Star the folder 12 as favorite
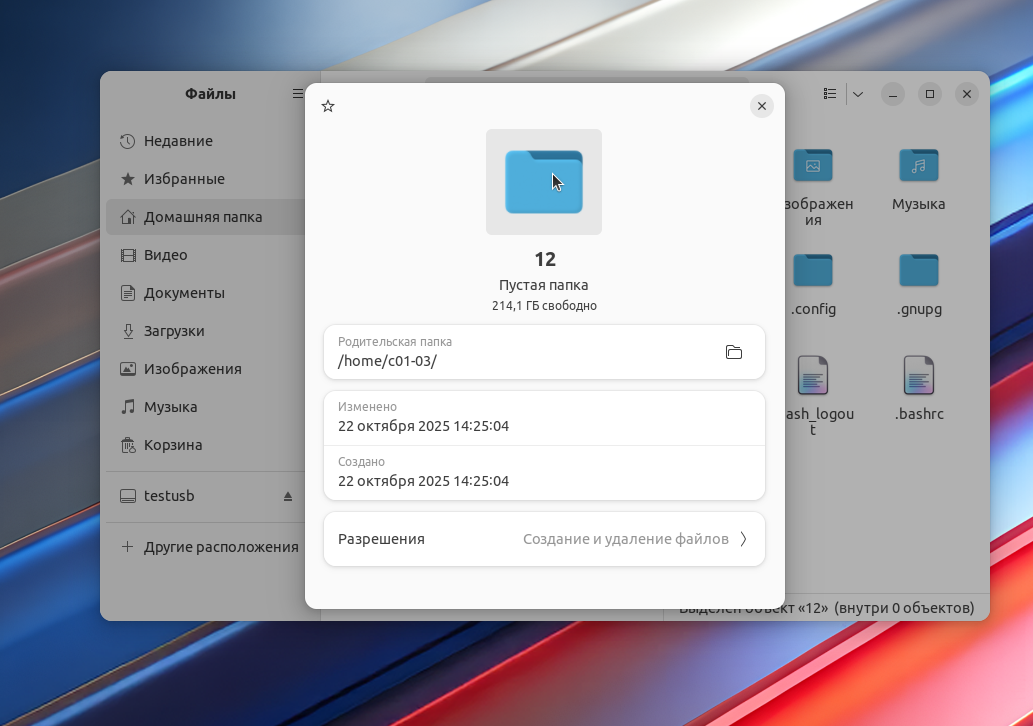 point(328,106)
